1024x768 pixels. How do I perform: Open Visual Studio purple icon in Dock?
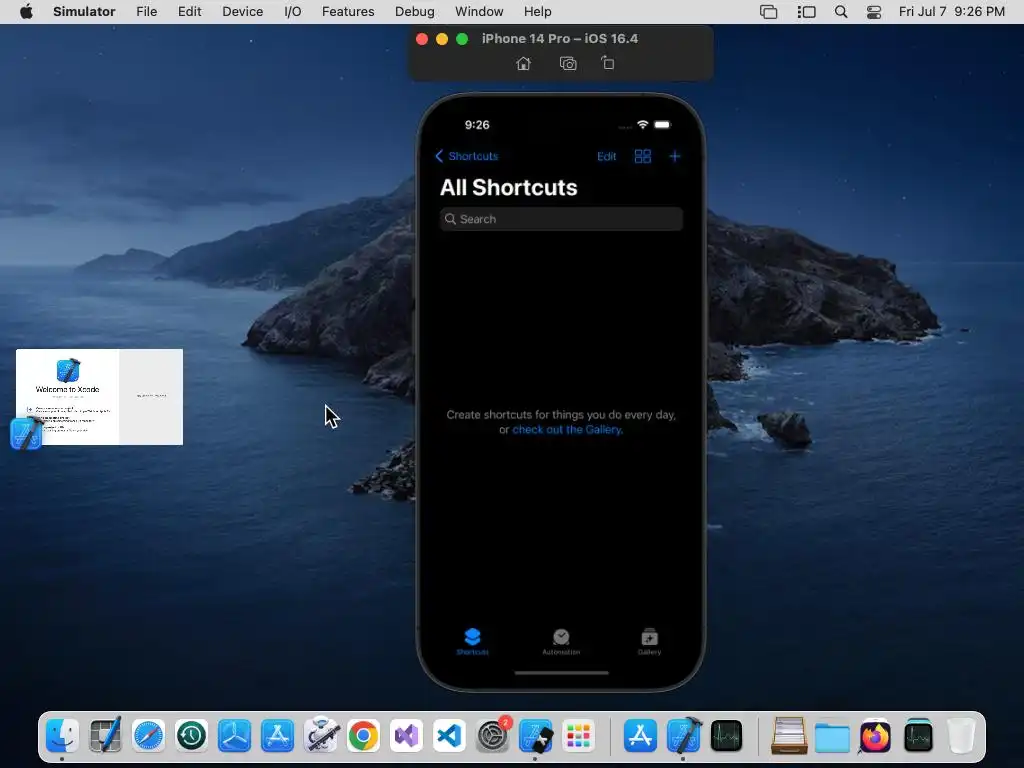pyautogui.click(x=406, y=736)
